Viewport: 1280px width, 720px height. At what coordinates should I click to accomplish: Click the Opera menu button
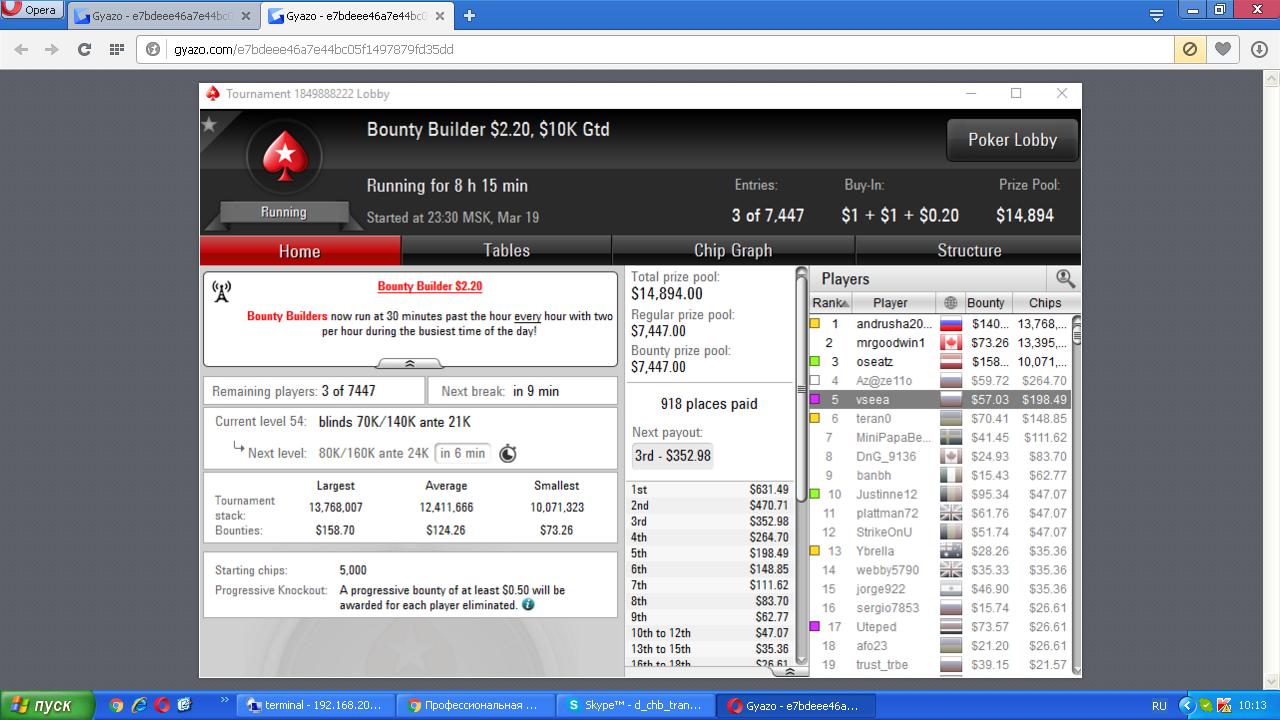[33, 10]
